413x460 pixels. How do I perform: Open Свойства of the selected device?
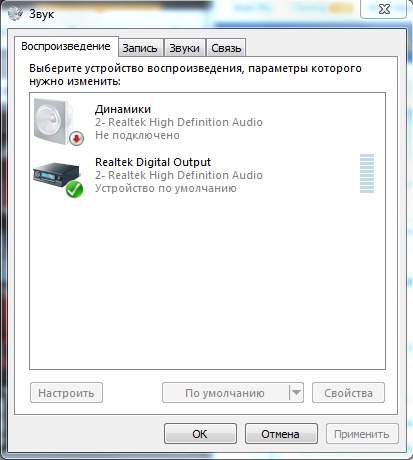click(348, 393)
